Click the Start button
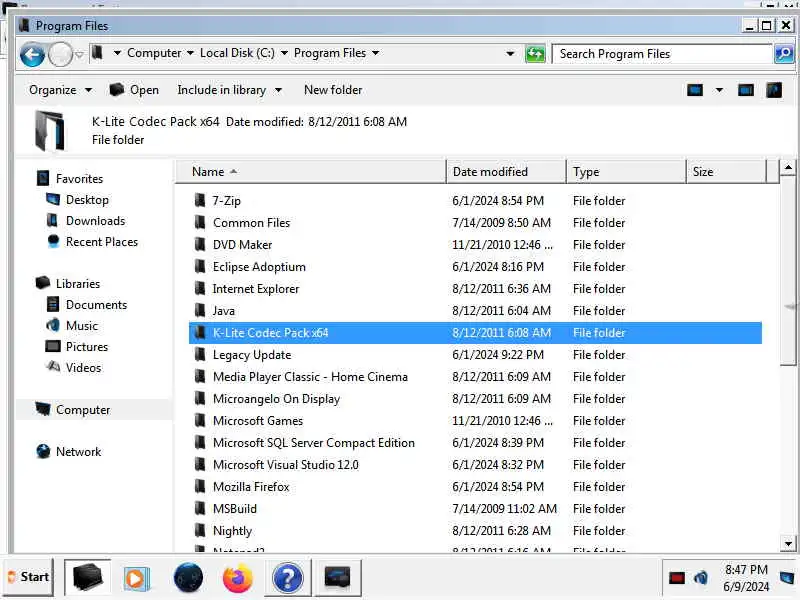 tap(29, 577)
